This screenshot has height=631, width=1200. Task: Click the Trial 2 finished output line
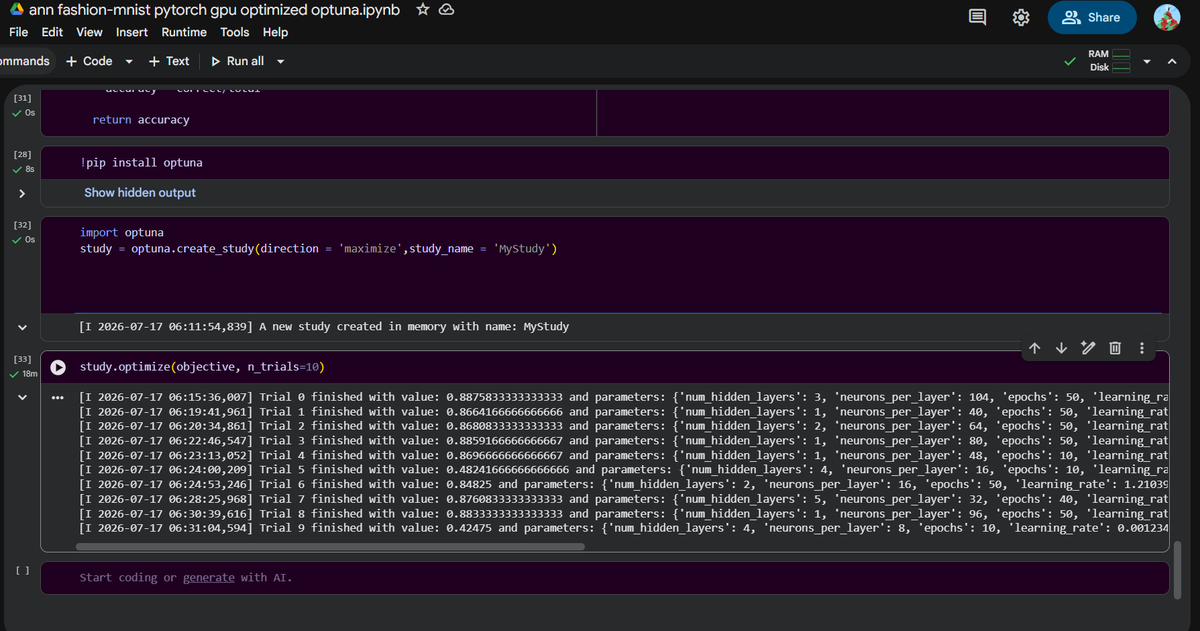click(623, 426)
